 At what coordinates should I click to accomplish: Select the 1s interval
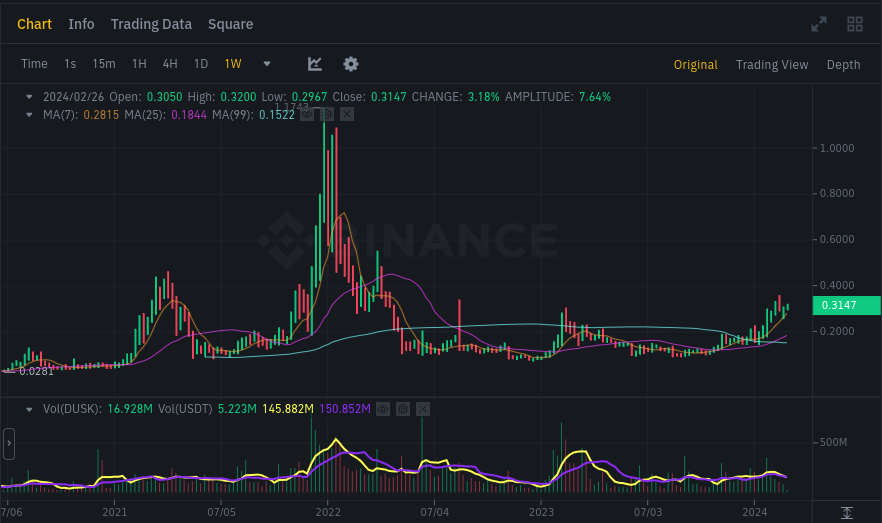(70, 64)
